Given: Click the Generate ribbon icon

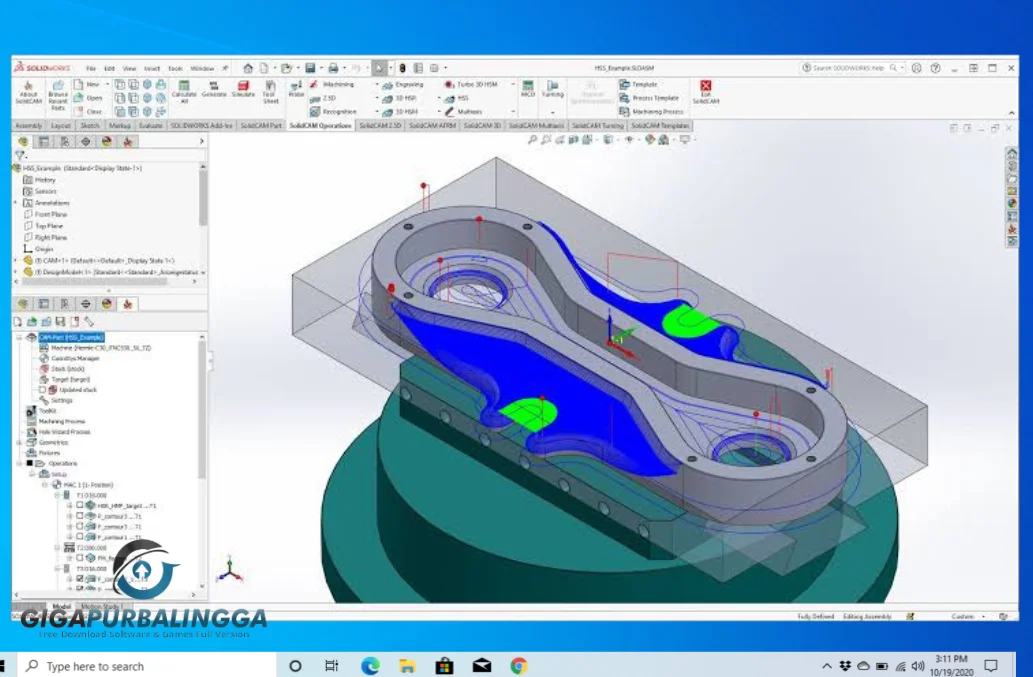Looking at the screenshot, I should [213, 90].
